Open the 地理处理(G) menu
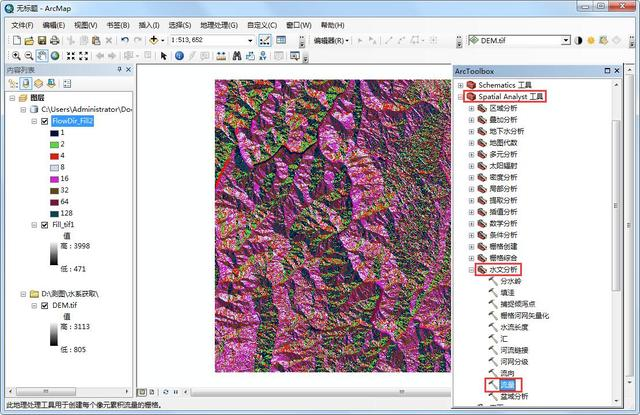This screenshot has height=415, width=640. pyautogui.click(x=219, y=25)
